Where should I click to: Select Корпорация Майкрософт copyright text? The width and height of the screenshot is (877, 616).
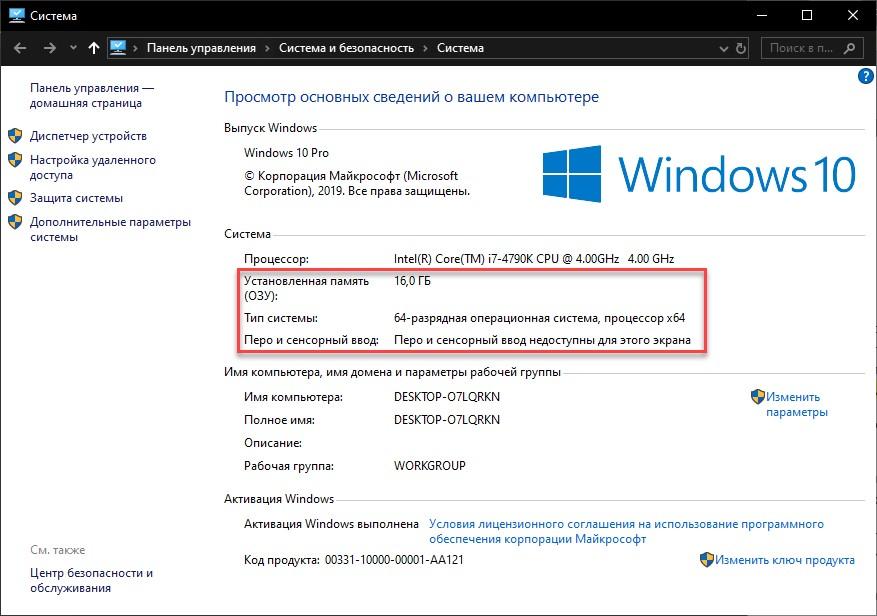(x=357, y=183)
